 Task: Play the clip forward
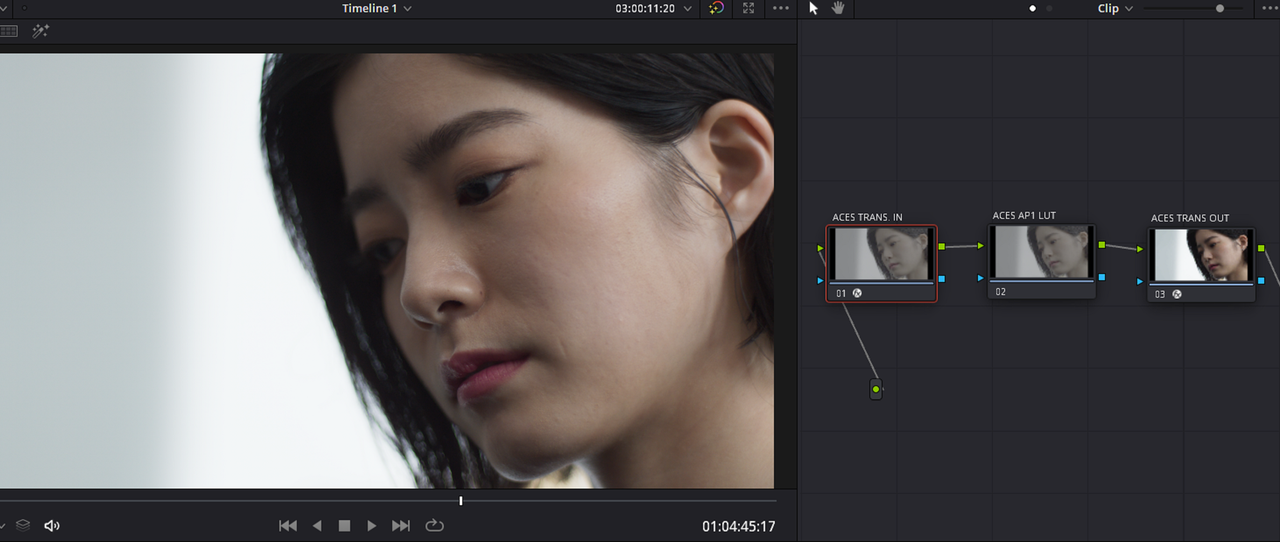click(x=372, y=525)
